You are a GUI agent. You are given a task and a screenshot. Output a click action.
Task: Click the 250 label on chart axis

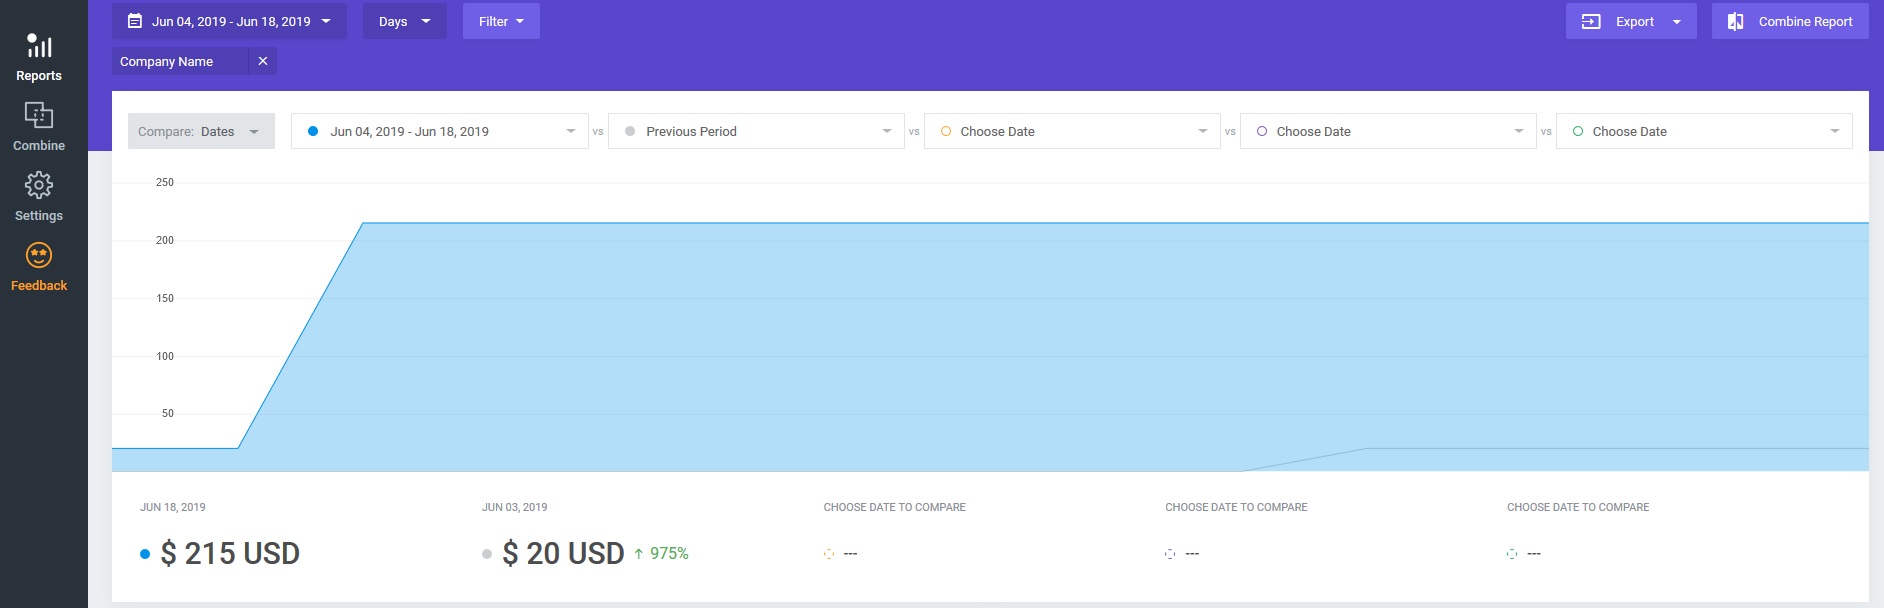[x=165, y=182]
